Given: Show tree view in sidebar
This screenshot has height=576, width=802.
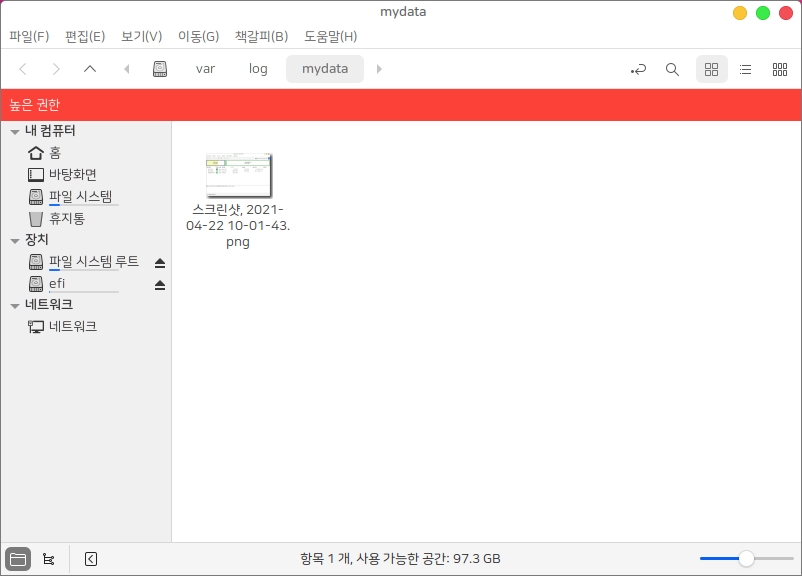Looking at the screenshot, I should click(x=48, y=559).
